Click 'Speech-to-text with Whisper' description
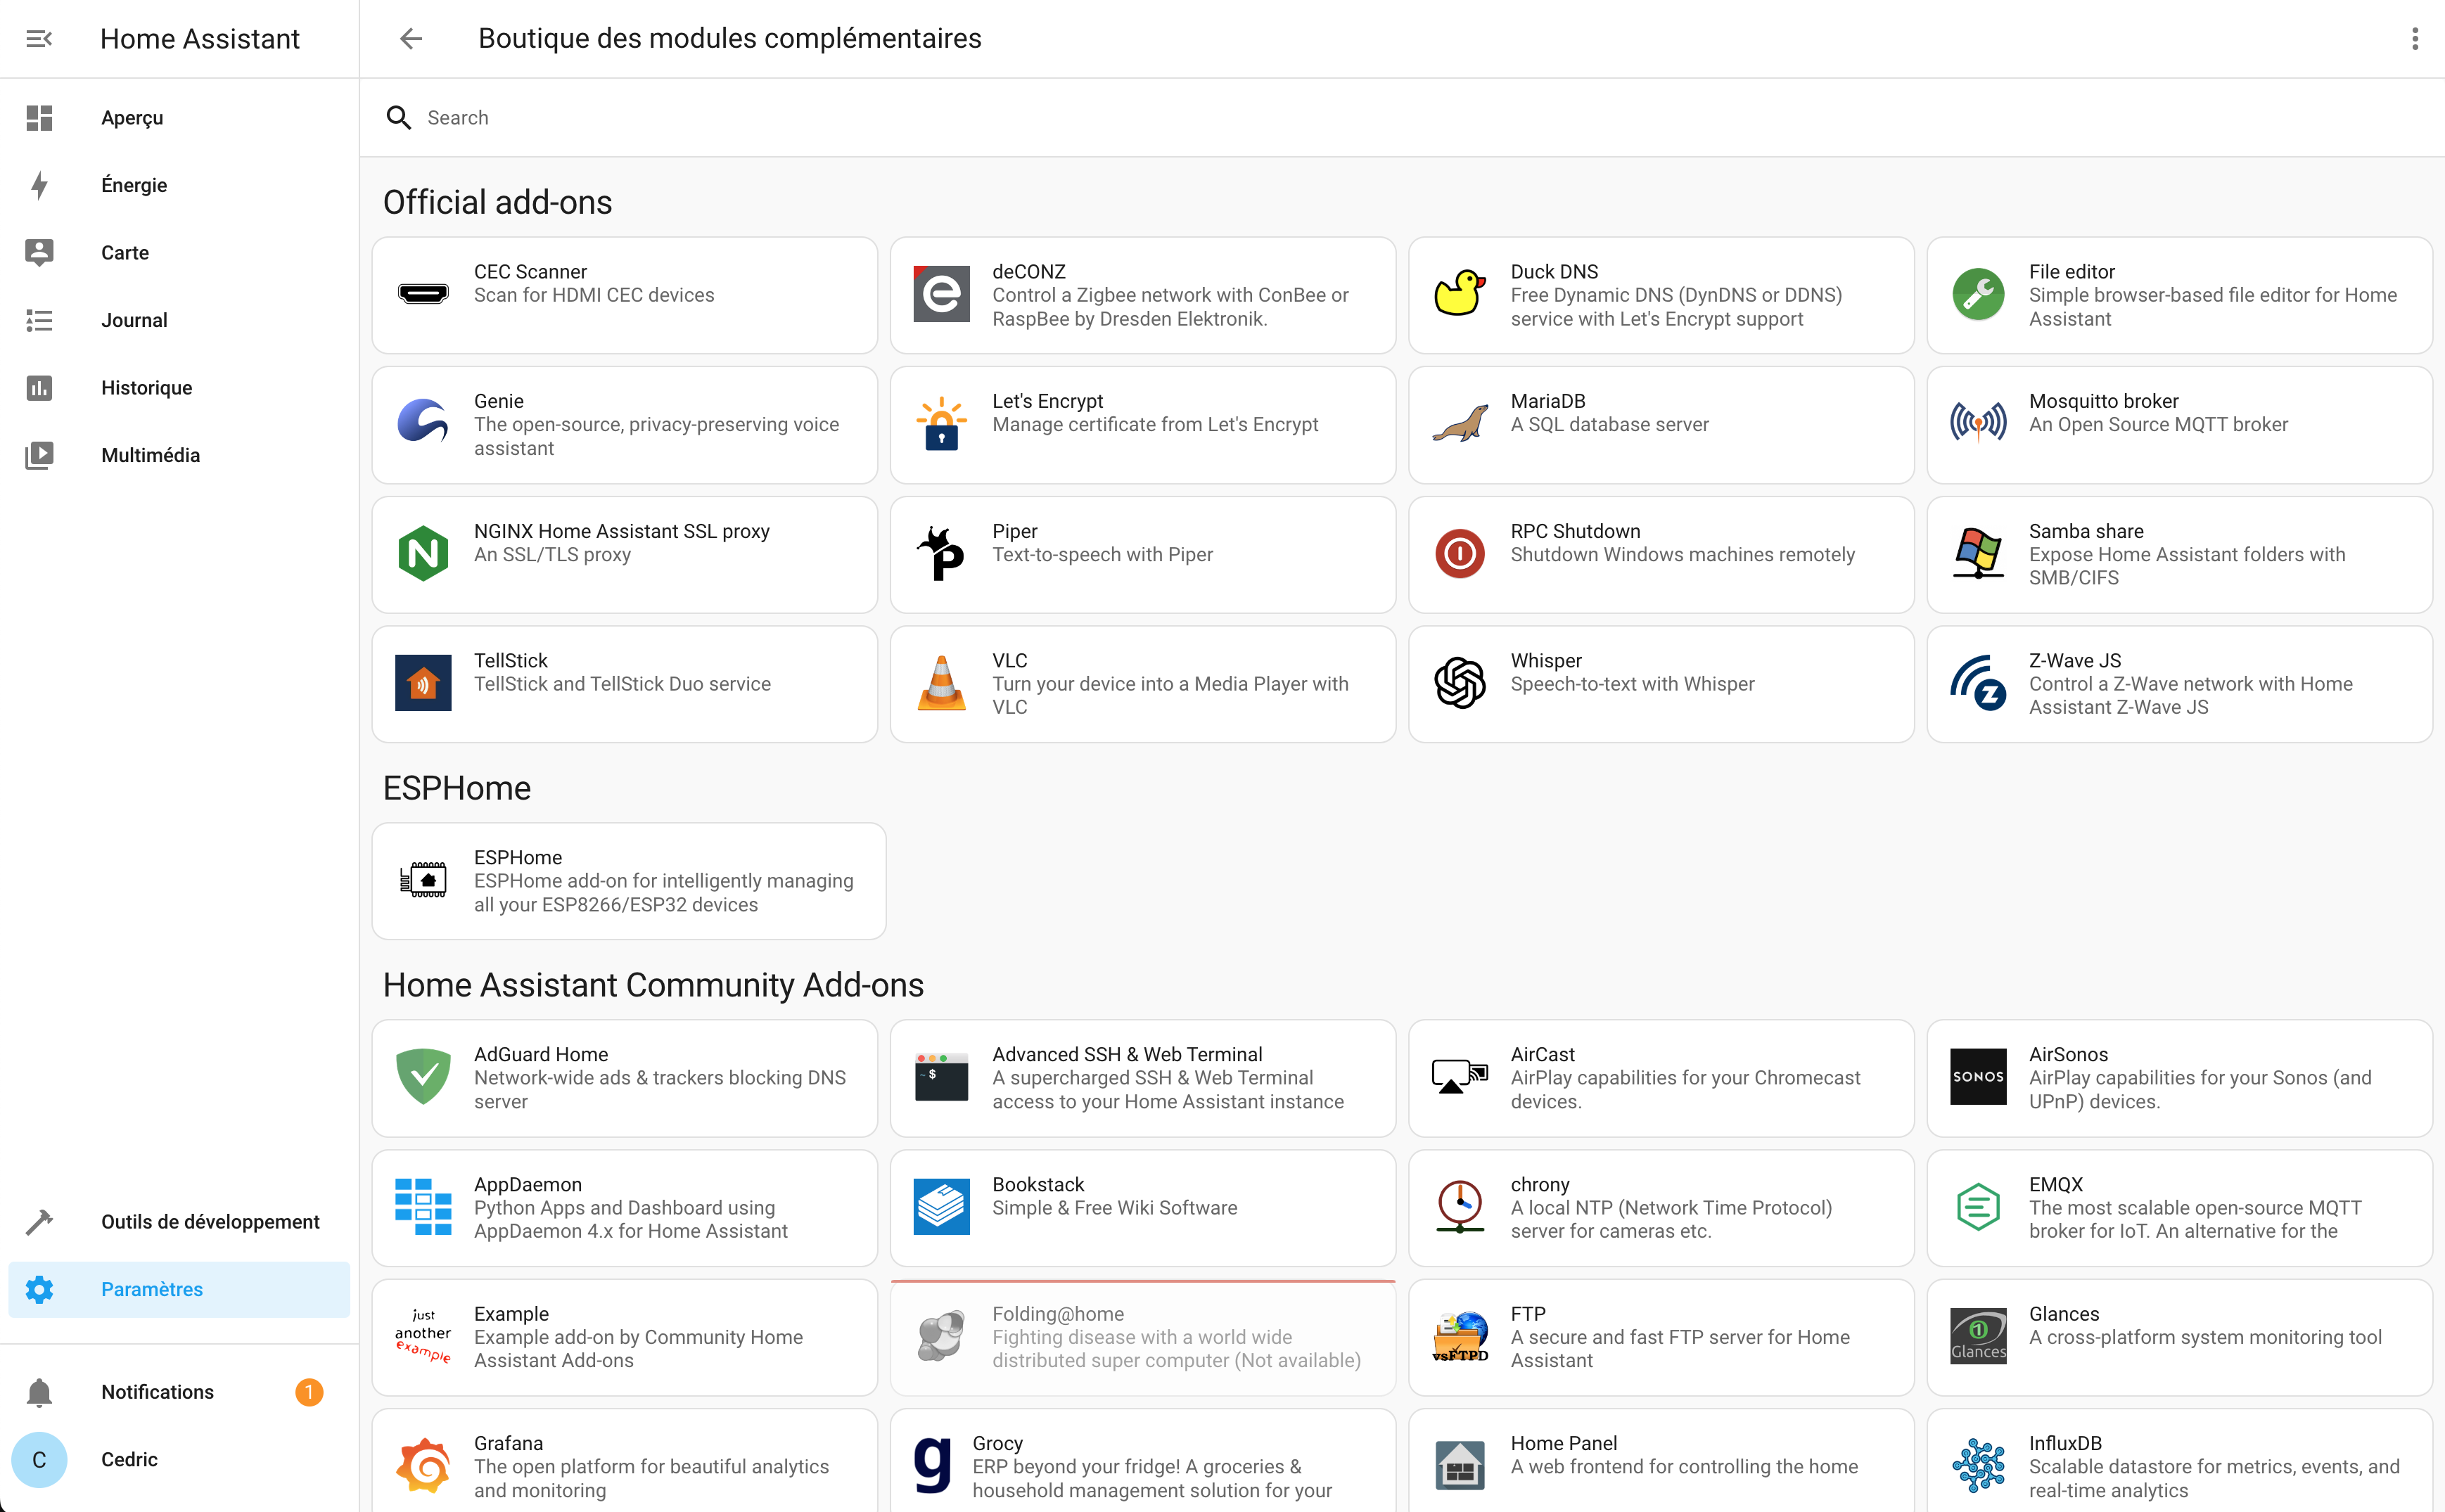This screenshot has height=1512, width=2445. pyautogui.click(x=1632, y=684)
